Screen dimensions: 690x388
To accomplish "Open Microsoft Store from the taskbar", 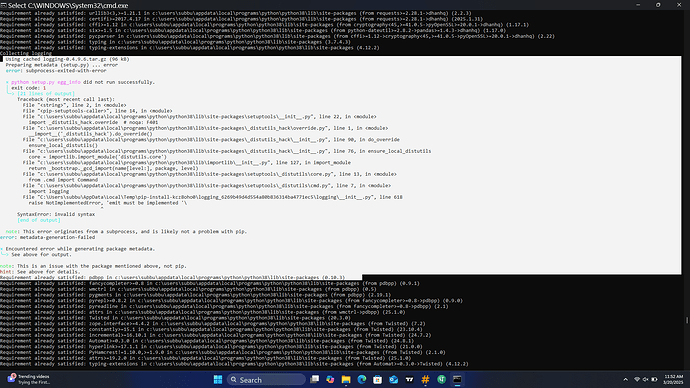I will click(x=378, y=380).
